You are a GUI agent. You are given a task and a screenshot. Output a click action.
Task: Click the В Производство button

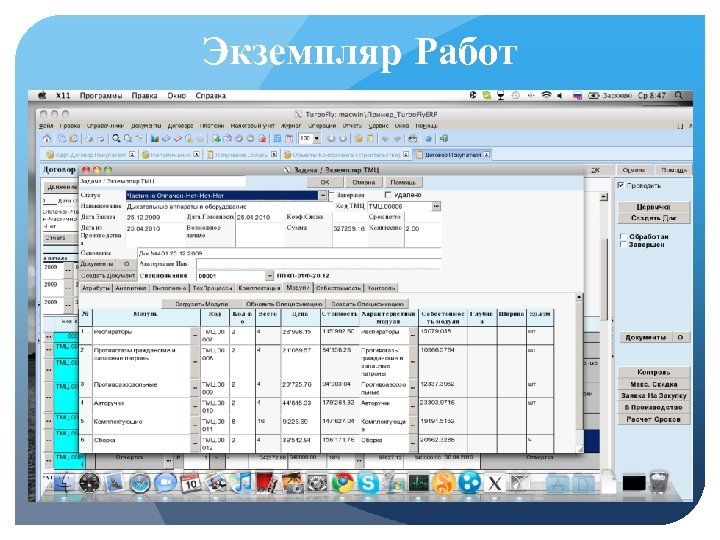click(x=653, y=407)
